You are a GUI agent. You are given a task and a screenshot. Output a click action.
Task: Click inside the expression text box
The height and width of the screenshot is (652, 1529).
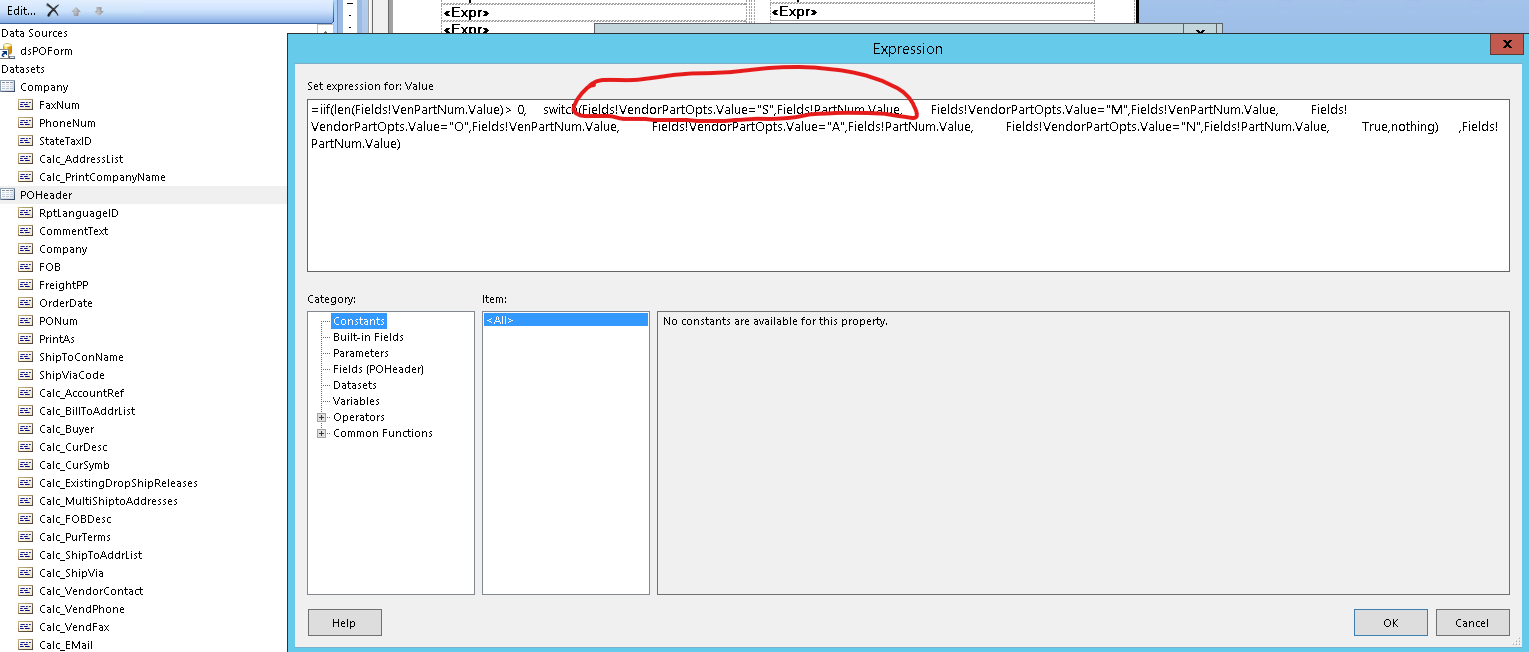(908, 185)
